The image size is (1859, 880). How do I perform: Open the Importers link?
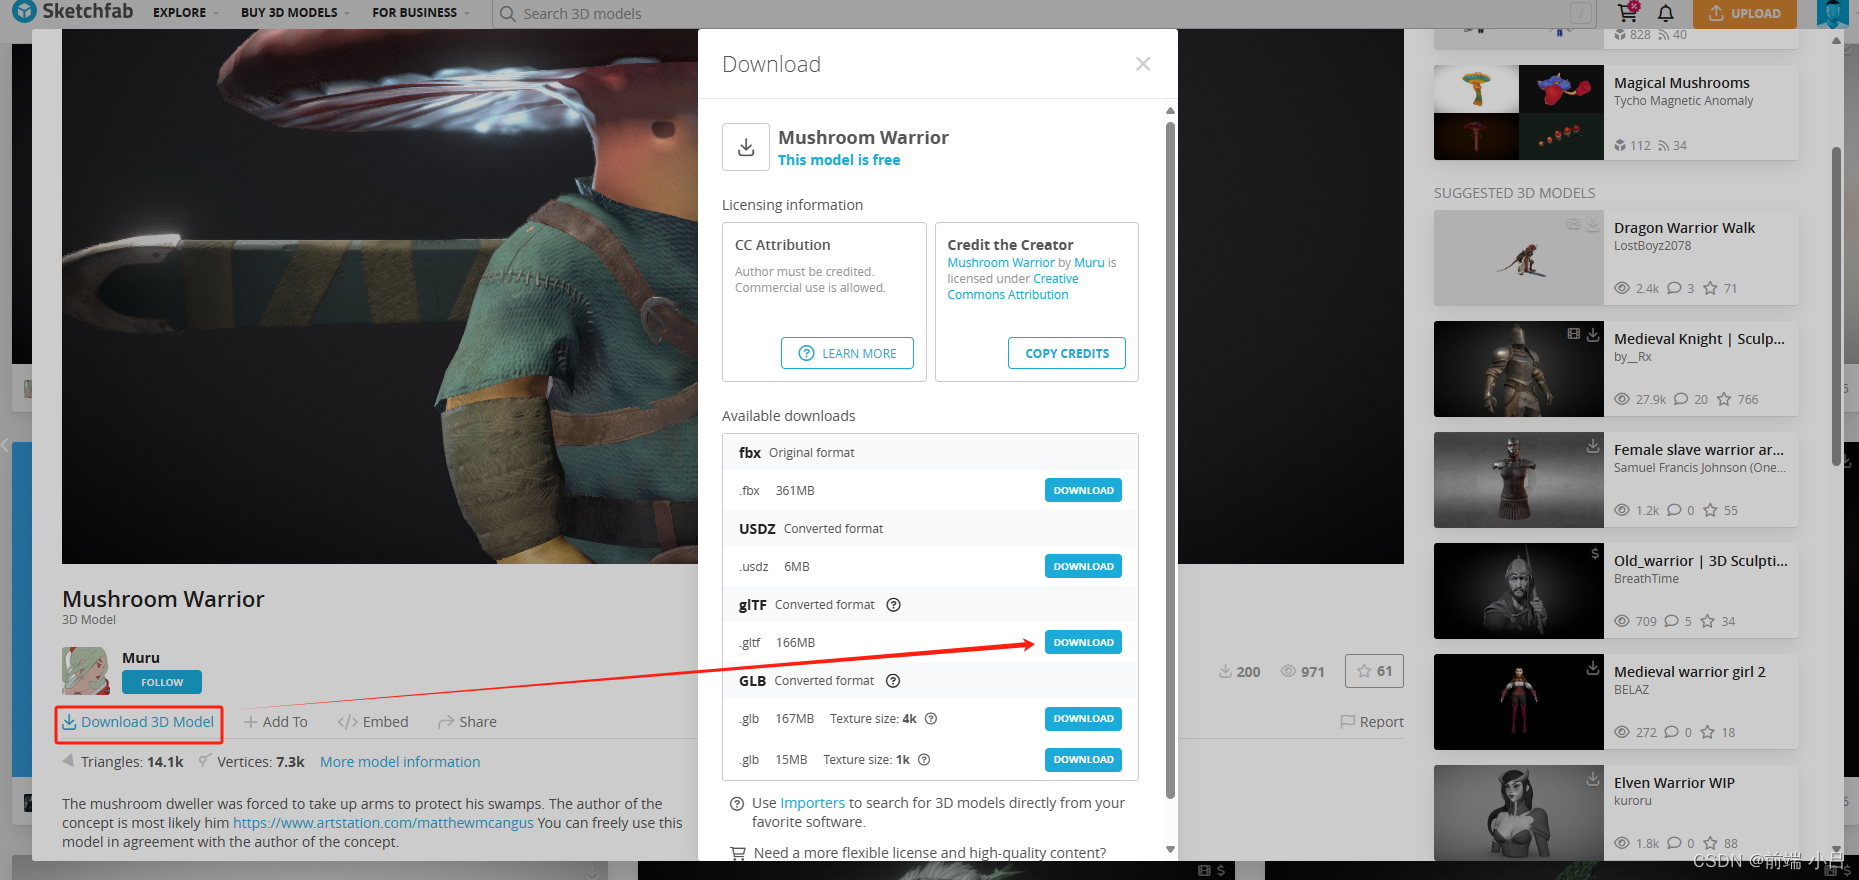812,803
